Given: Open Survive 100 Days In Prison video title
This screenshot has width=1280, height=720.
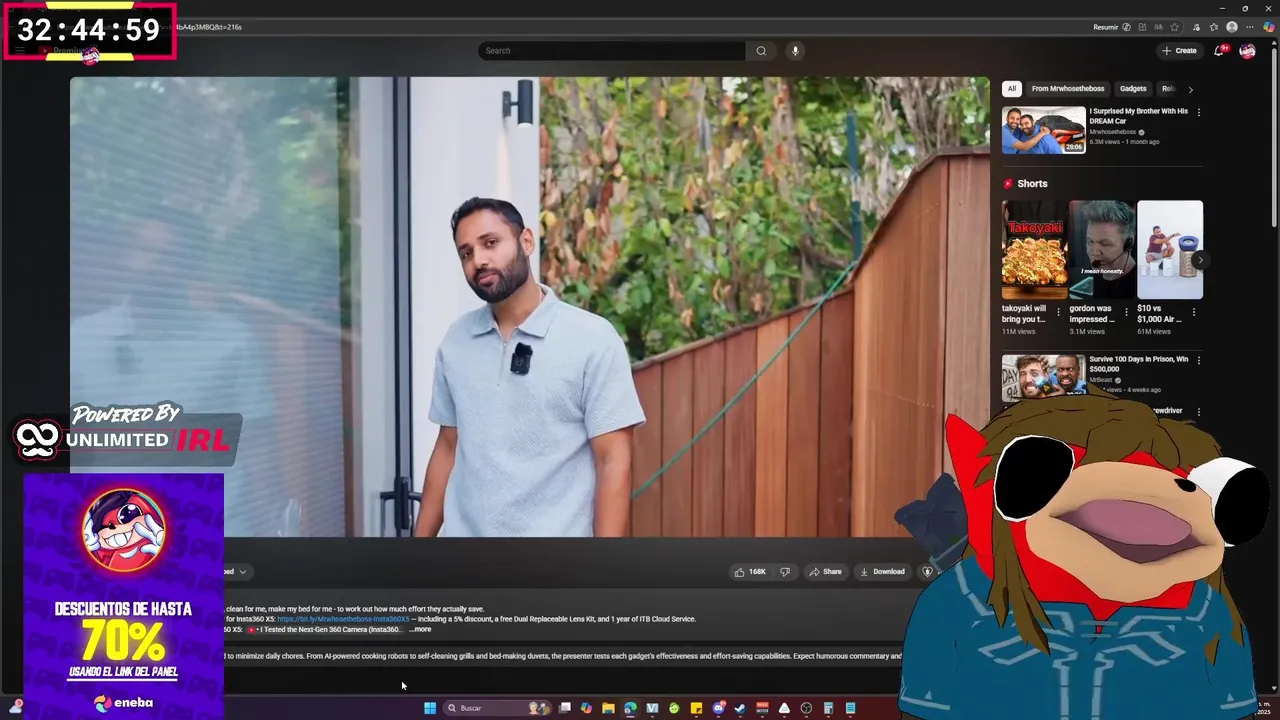Looking at the screenshot, I should (x=1139, y=364).
